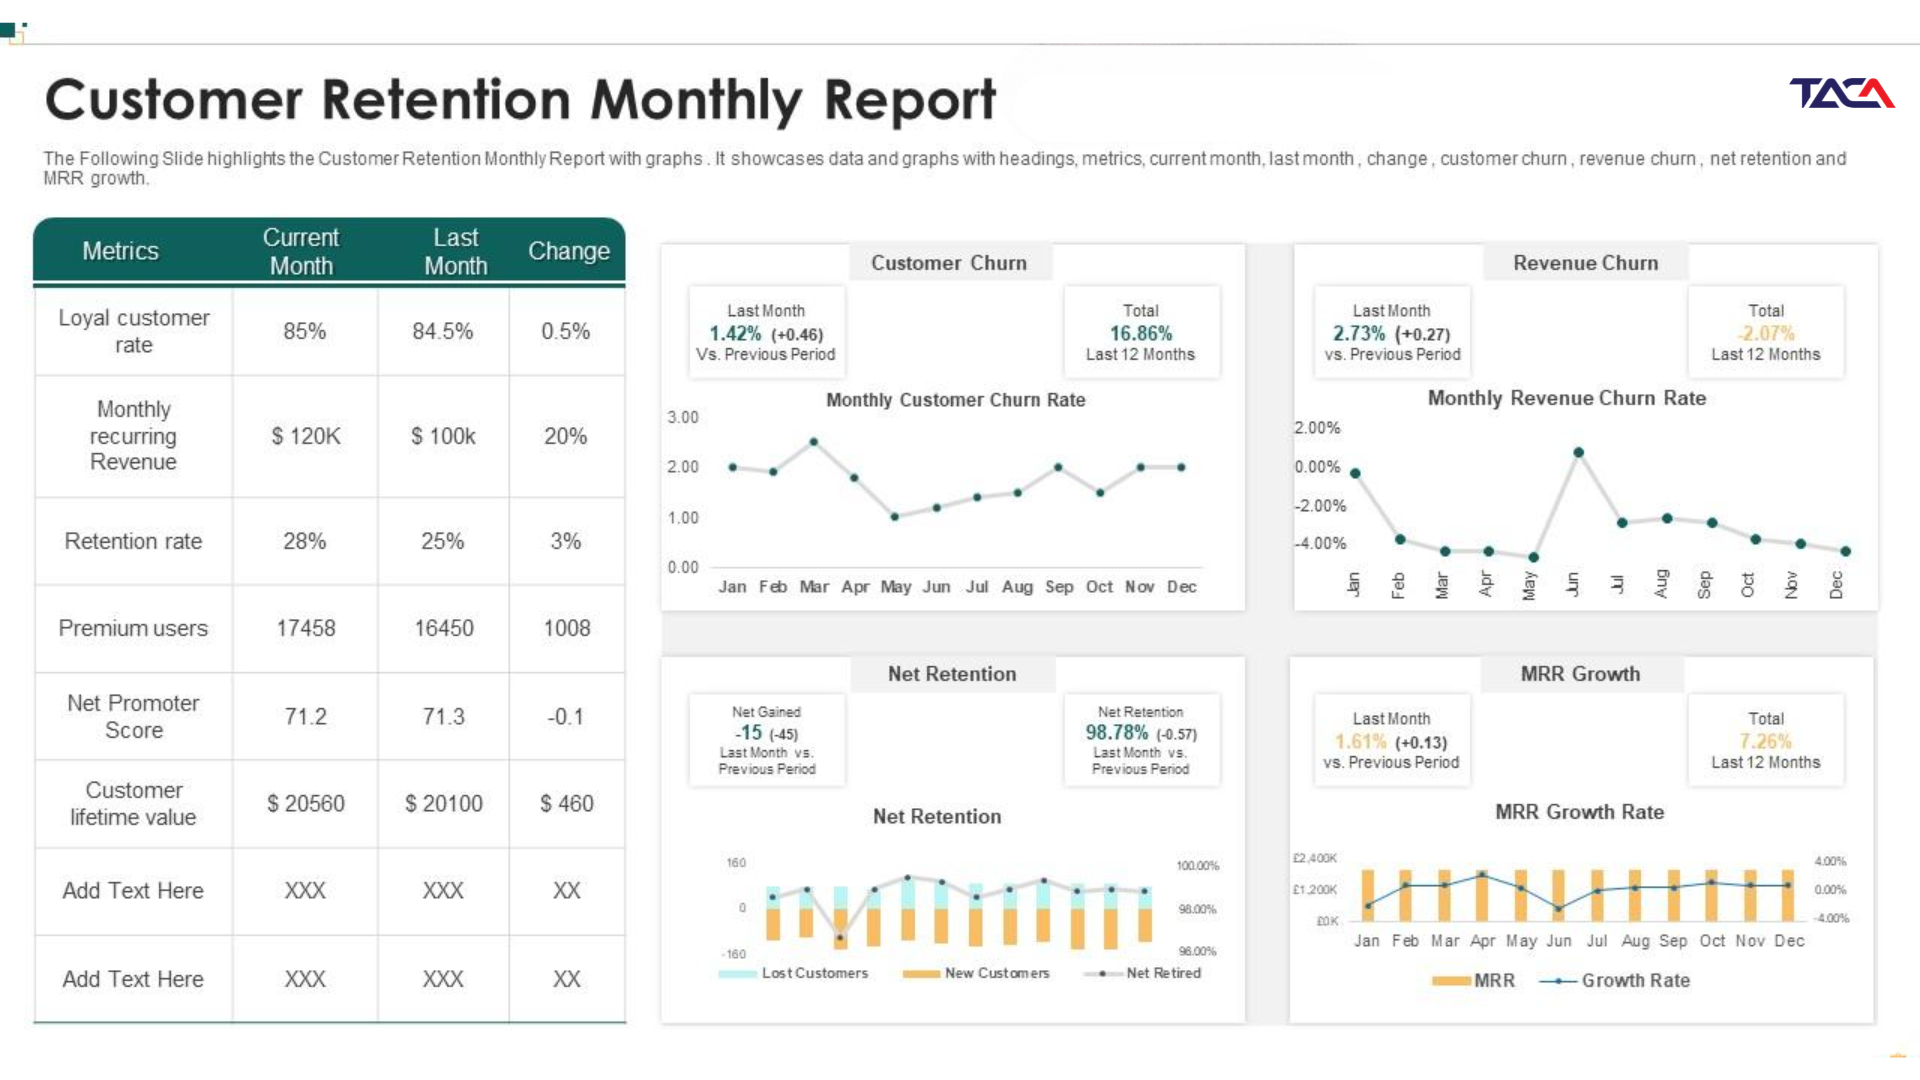
Task: Click the Change column header
Action: tap(568, 251)
